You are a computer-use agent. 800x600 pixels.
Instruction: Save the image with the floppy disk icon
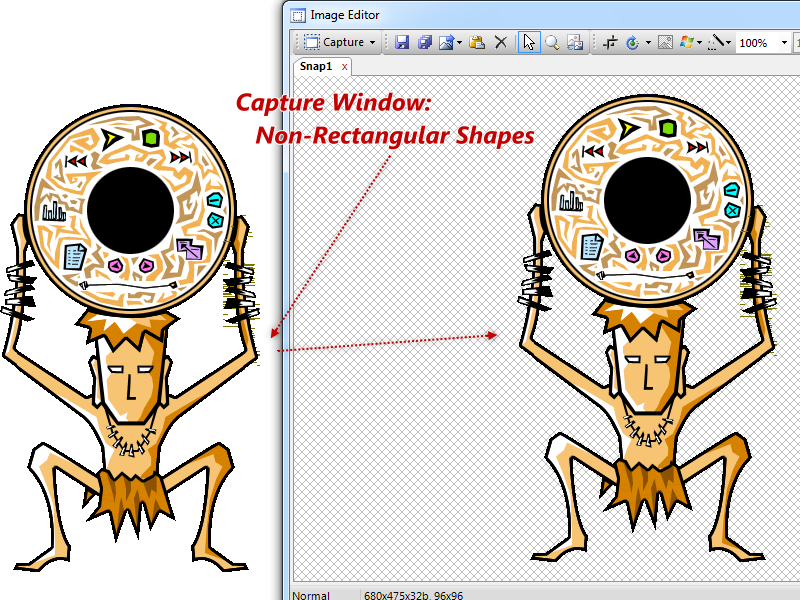(402, 42)
